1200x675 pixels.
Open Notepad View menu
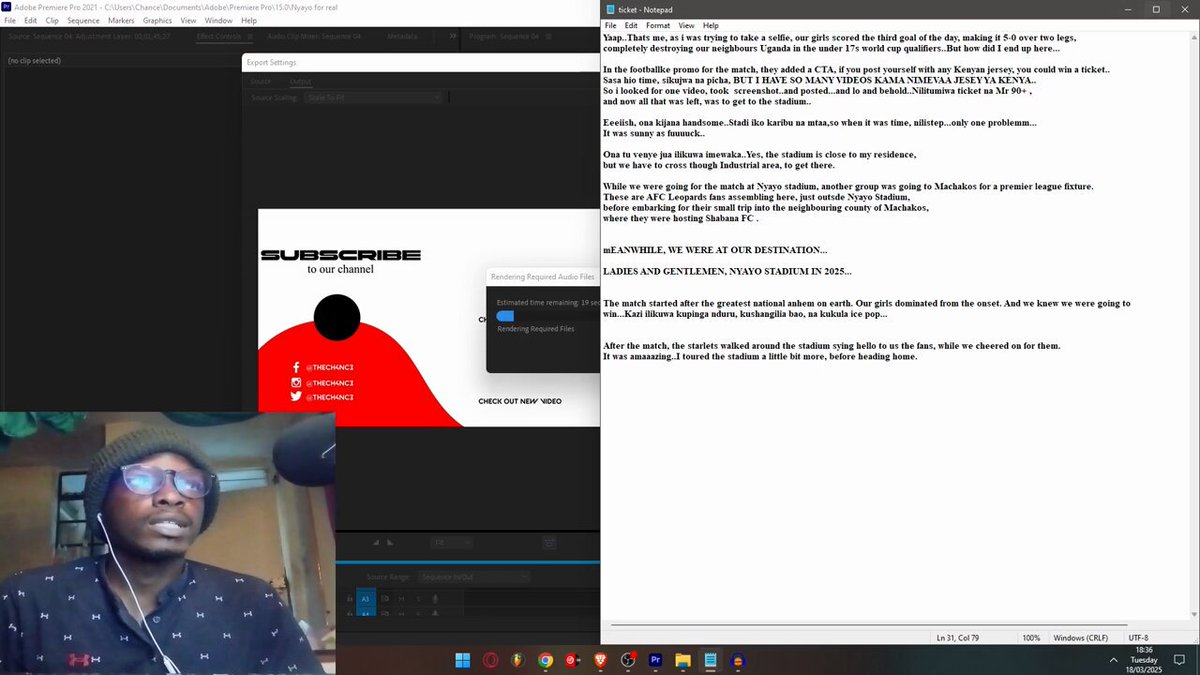click(686, 25)
